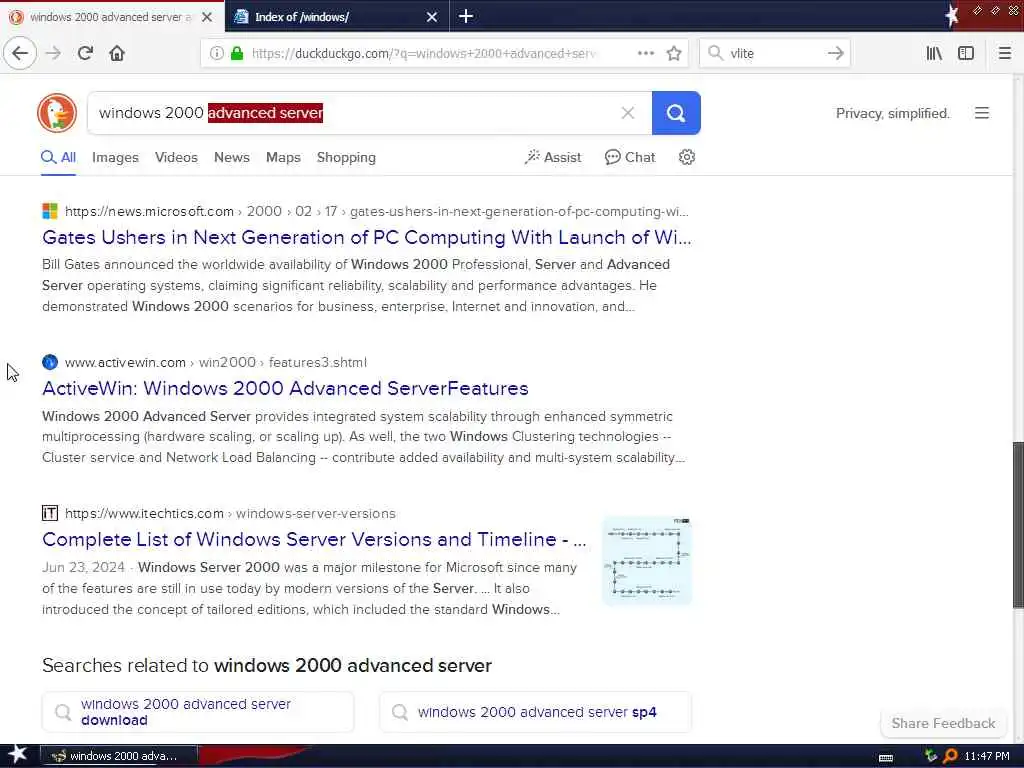Viewport: 1024px width, 768px height.
Task: Switch to the Videos tab
Action: 176,157
